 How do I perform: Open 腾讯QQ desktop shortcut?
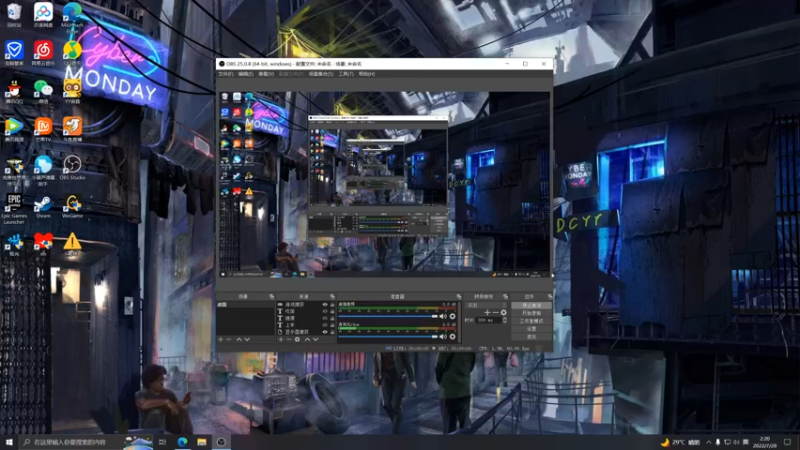pos(14,92)
